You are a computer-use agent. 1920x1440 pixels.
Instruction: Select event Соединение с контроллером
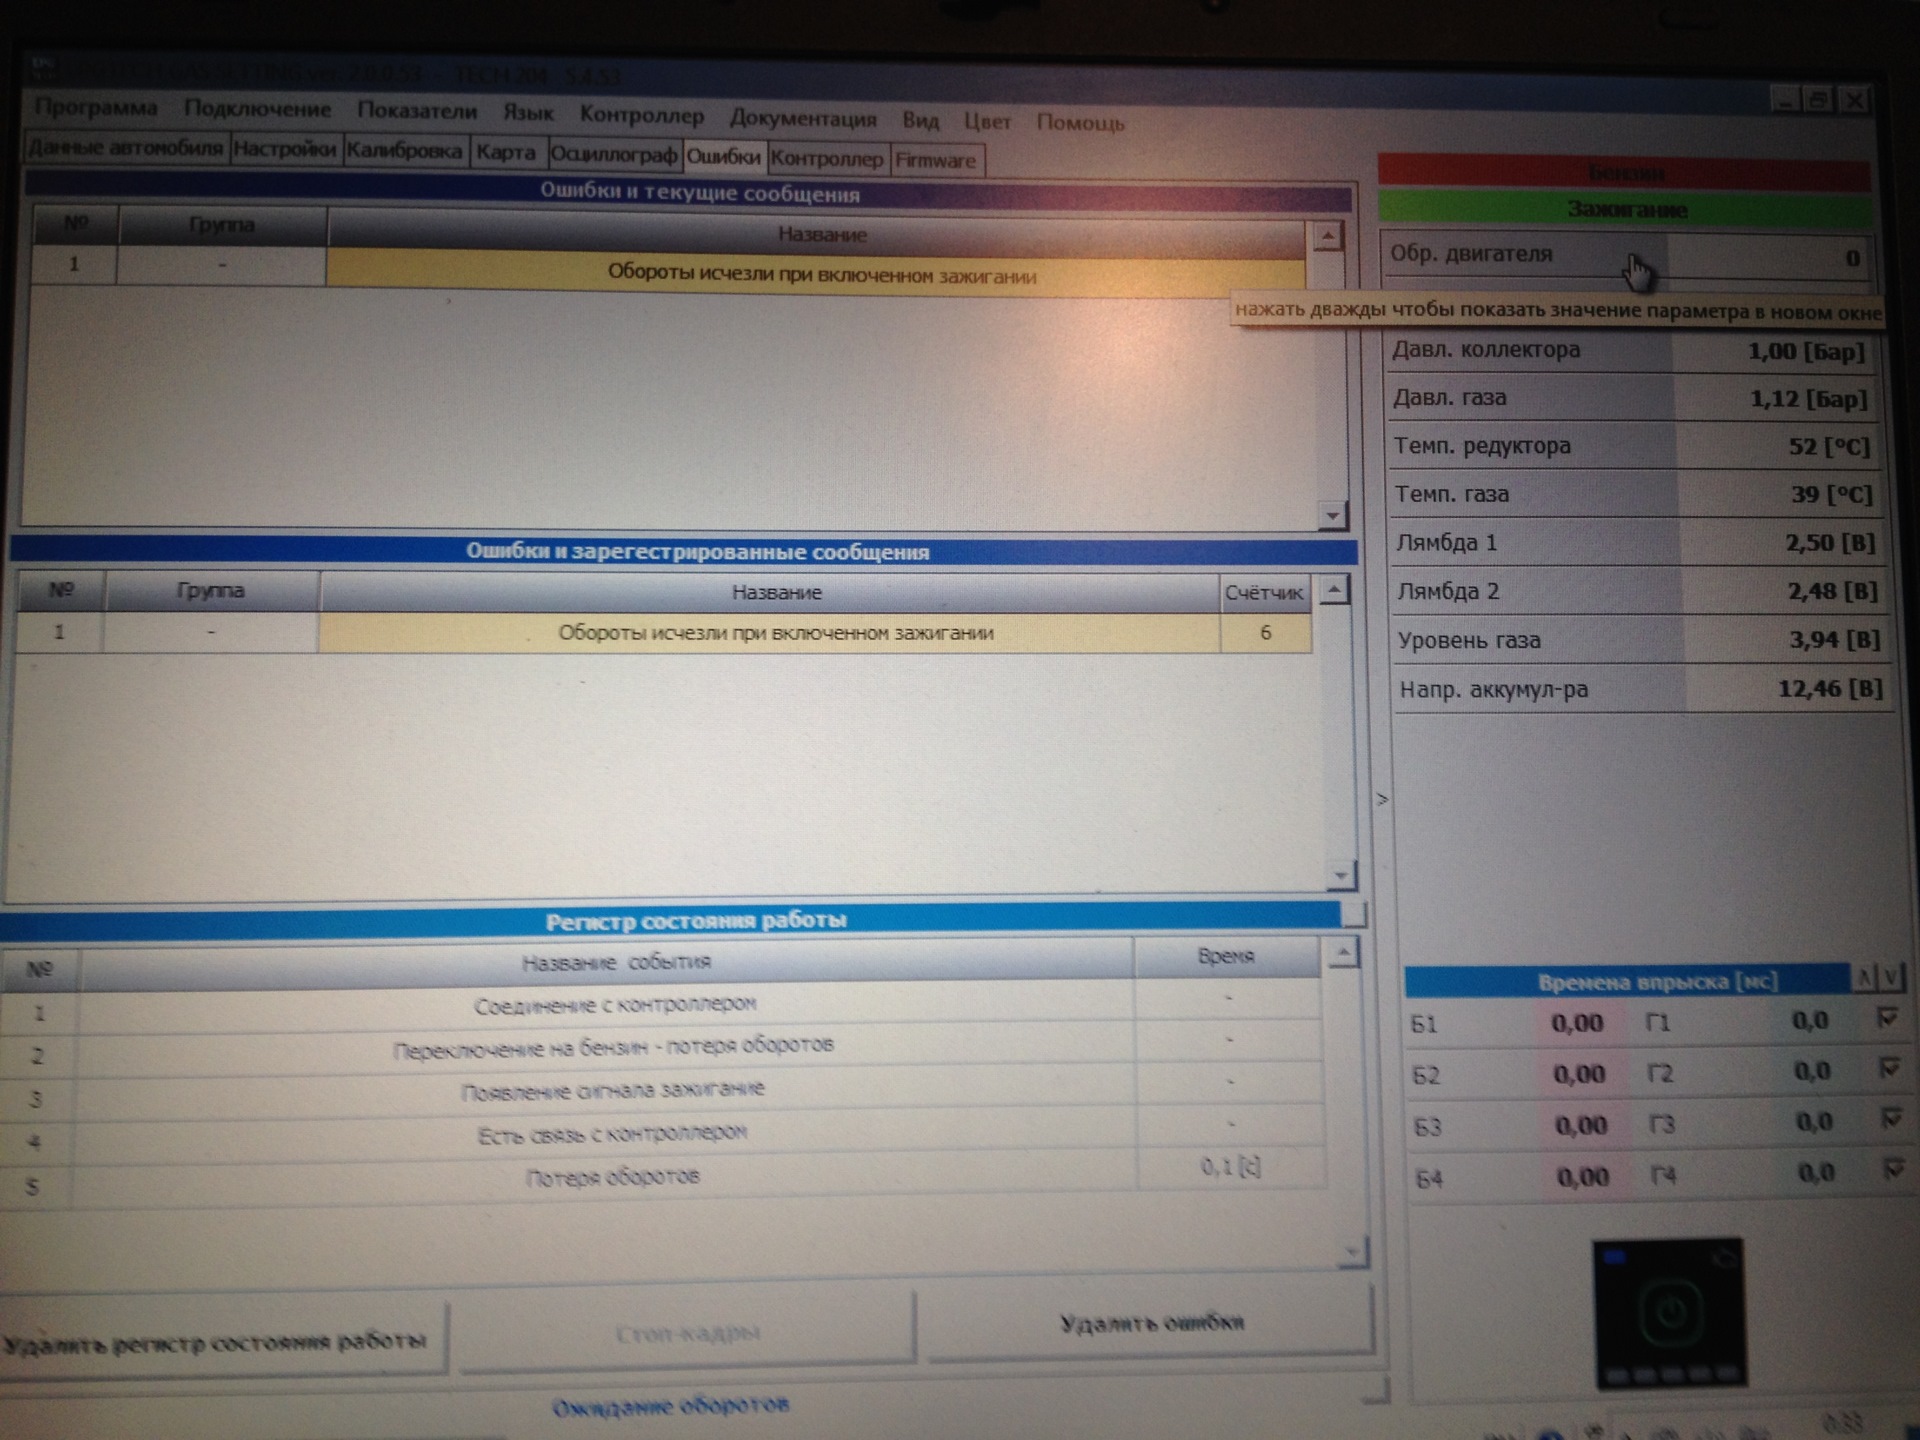(662, 1006)
